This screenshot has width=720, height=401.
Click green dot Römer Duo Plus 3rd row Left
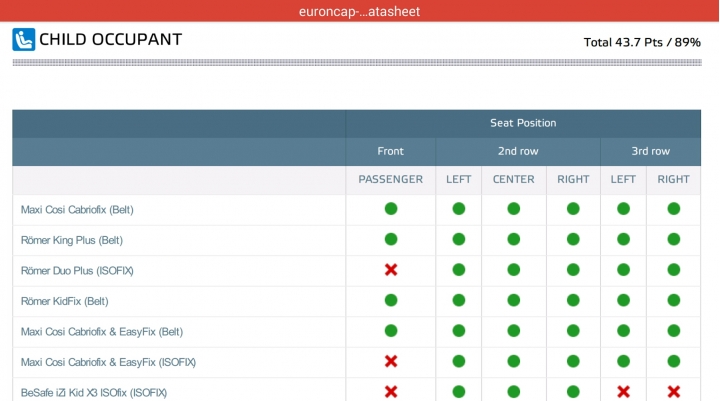tap(623, 270)
